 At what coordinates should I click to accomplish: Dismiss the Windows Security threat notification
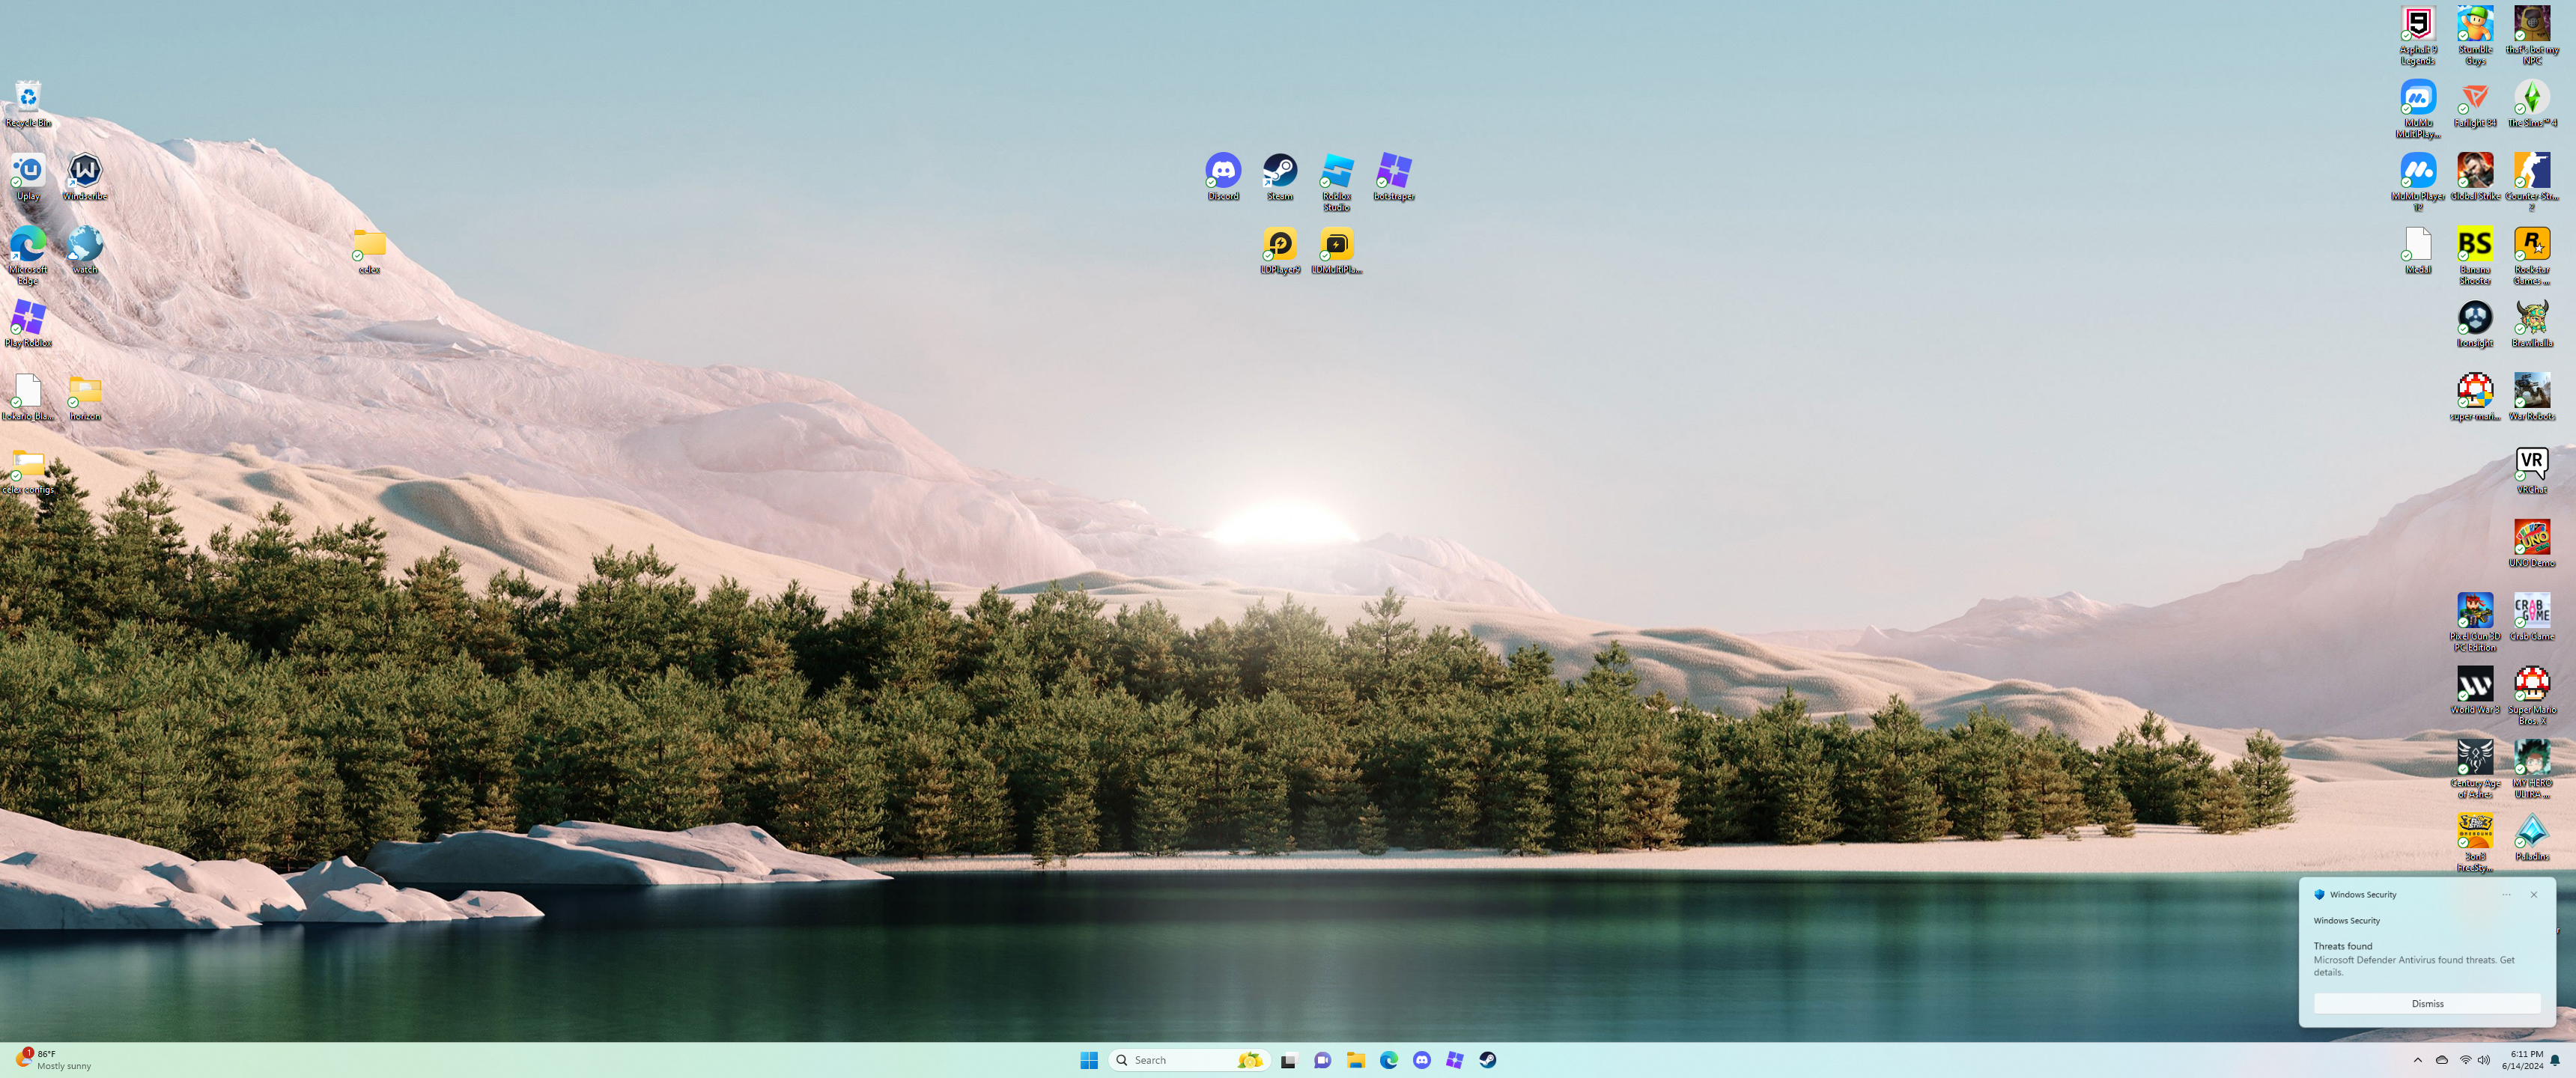click(x=2426, y=1003)
